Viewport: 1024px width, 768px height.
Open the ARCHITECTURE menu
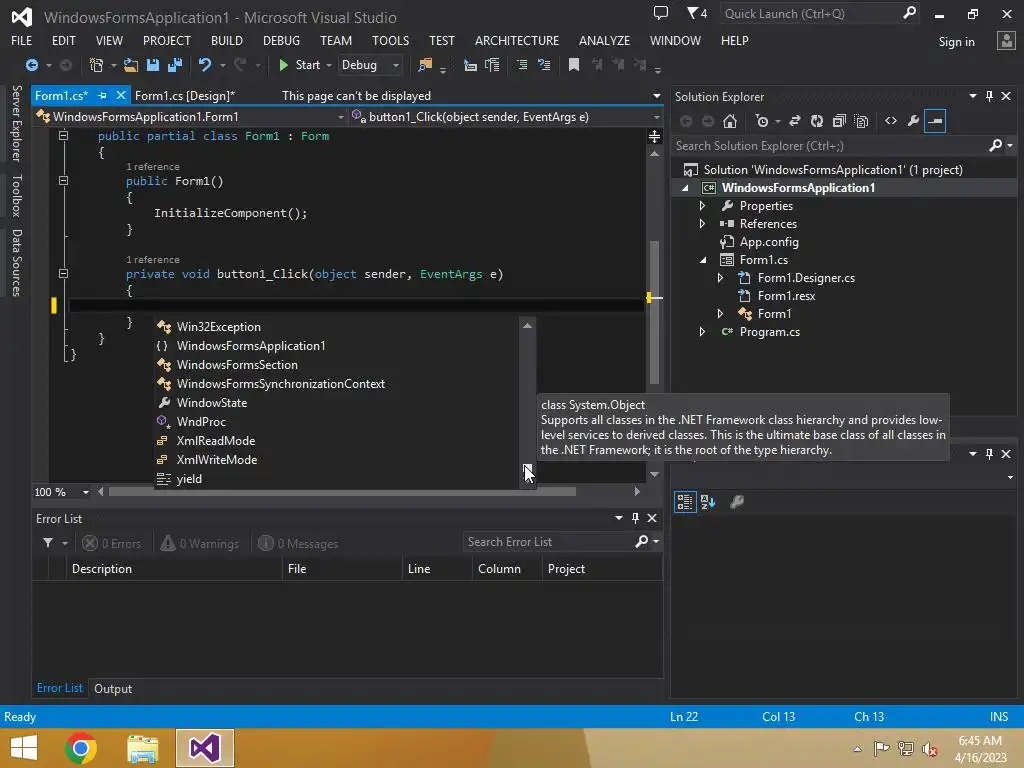click(x=517, y=40)
